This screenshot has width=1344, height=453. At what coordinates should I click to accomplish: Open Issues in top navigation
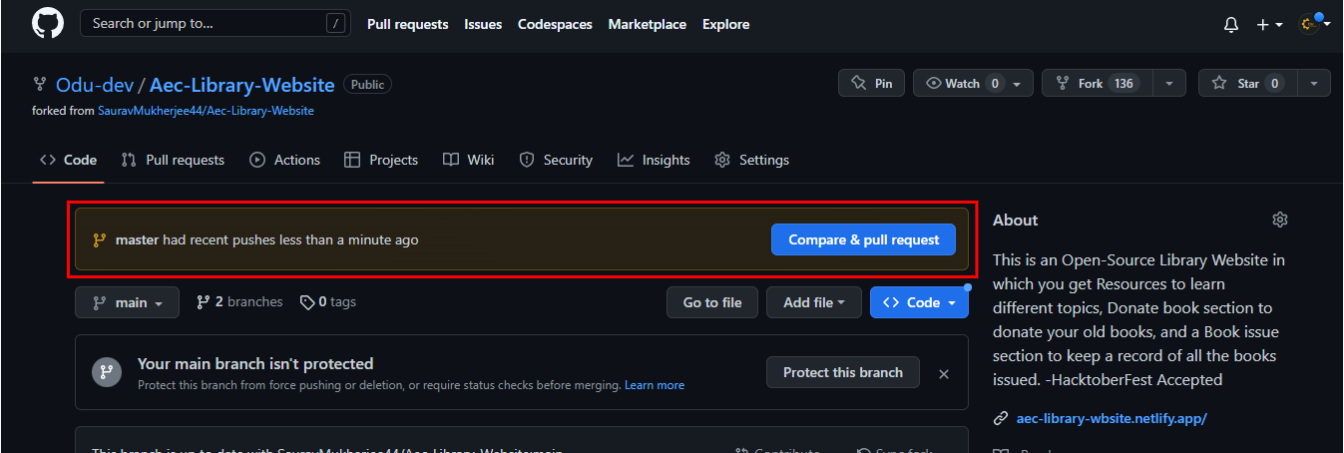click(x=483, y=24)
